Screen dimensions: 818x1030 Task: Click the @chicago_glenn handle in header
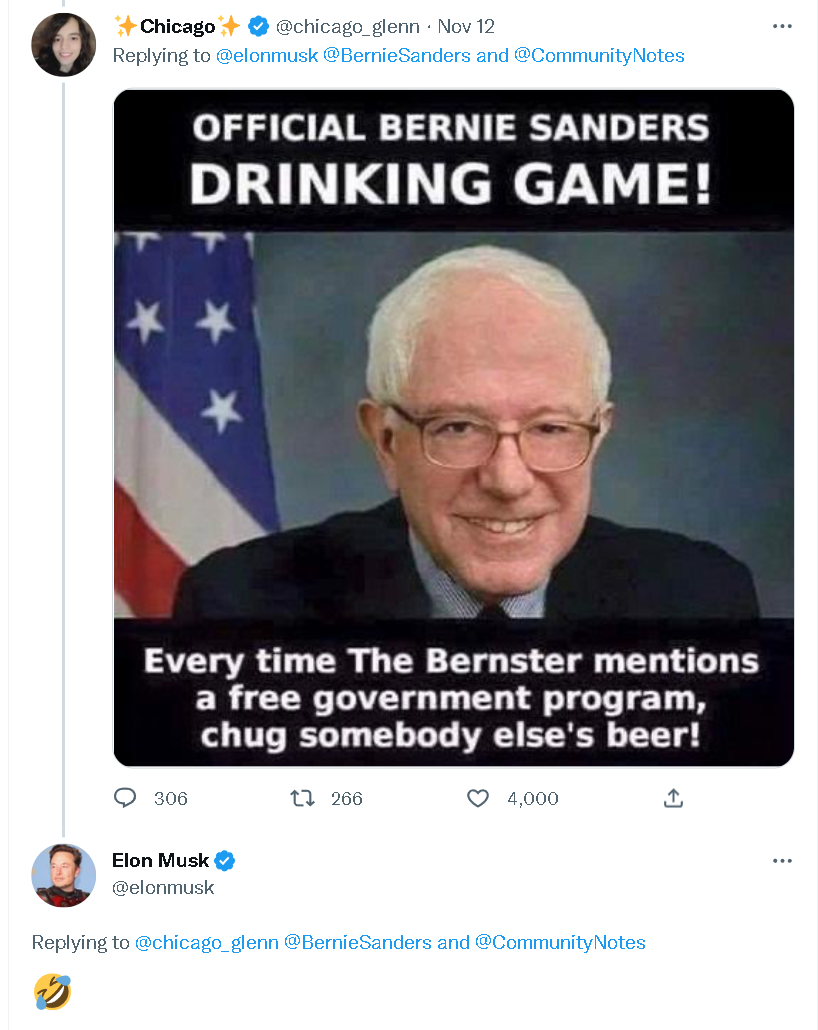347,26
